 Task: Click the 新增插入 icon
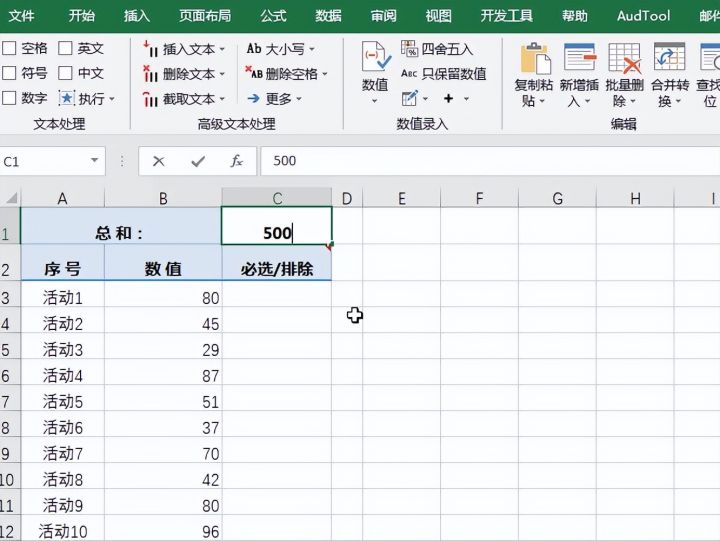click(x=579, y=57)
